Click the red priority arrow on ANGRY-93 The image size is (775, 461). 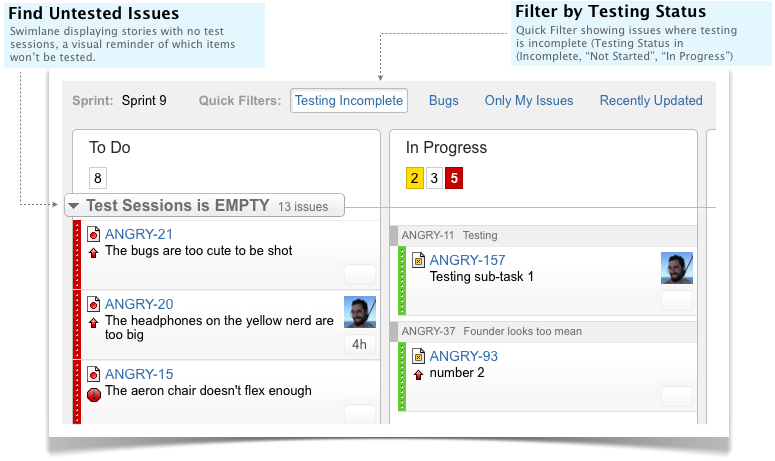(x=419, y=374)
